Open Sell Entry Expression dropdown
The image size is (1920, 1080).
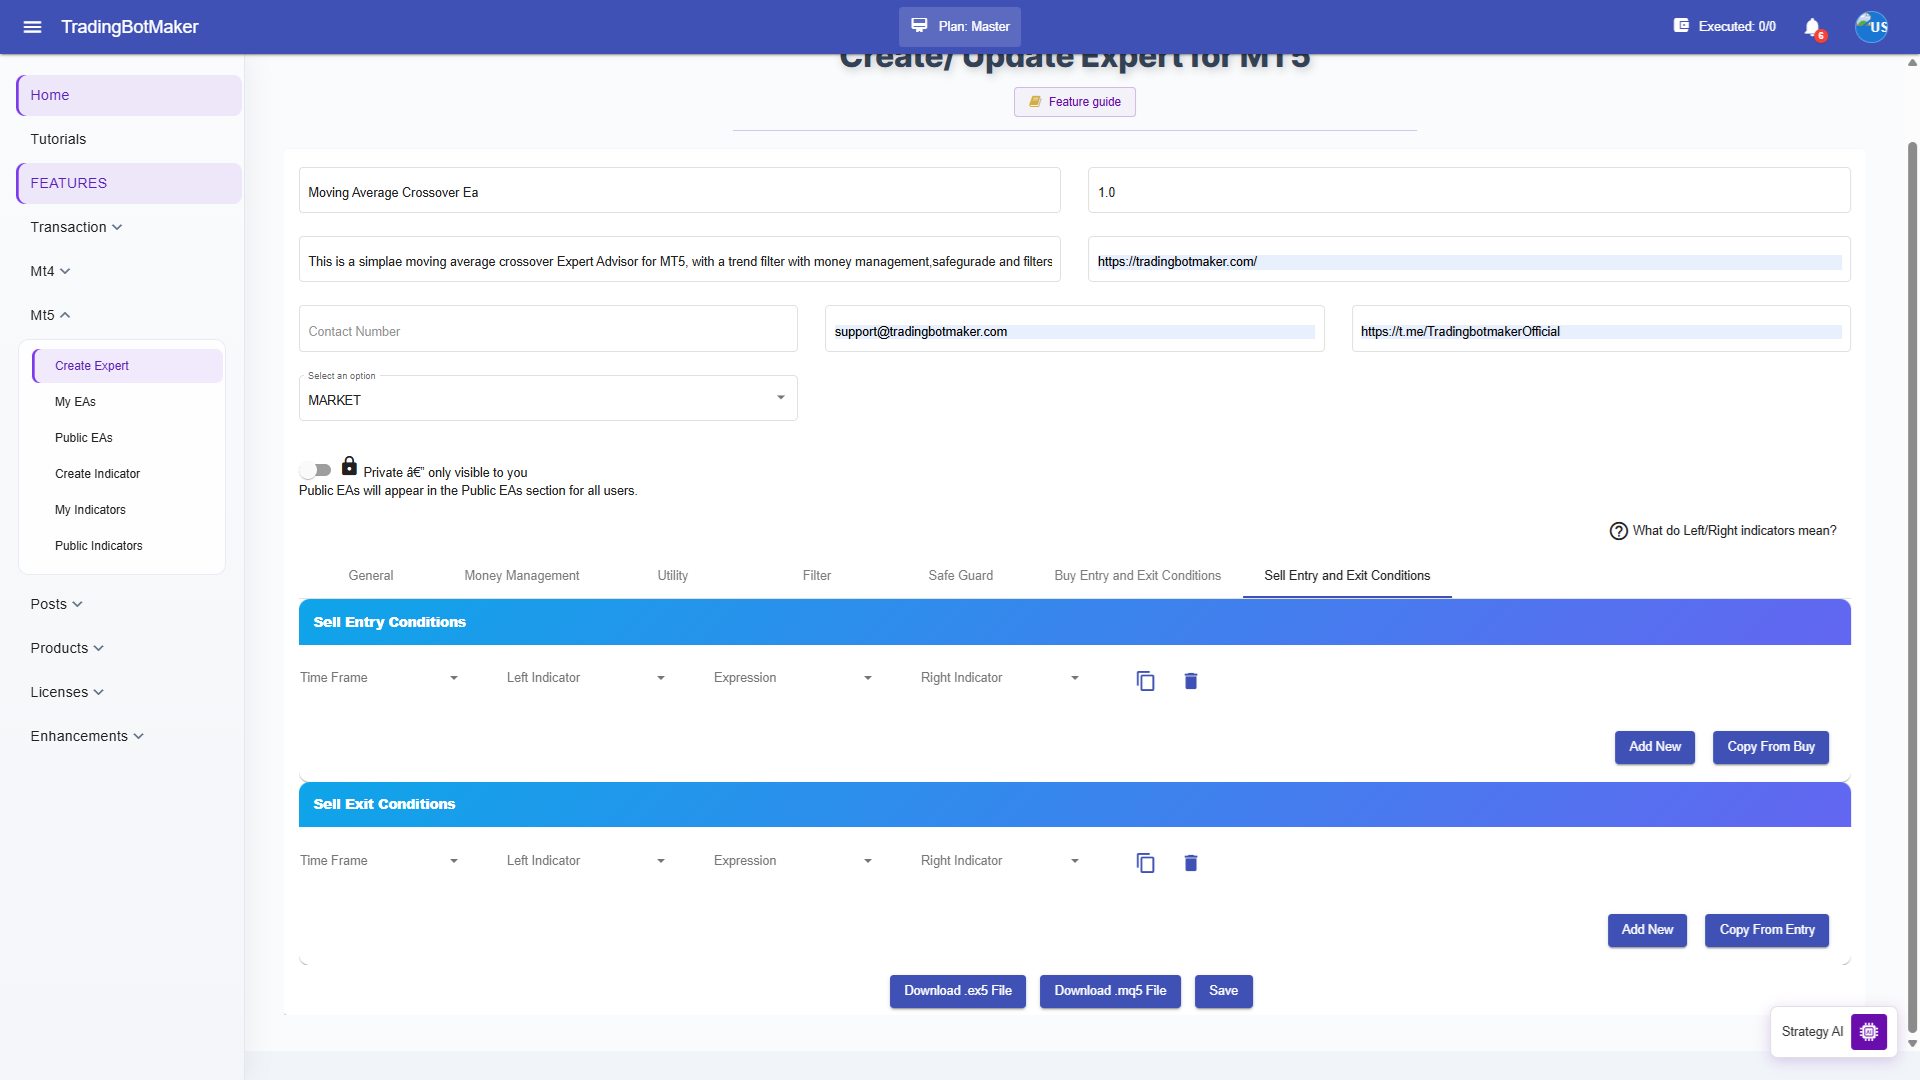[x=793, y=678]
